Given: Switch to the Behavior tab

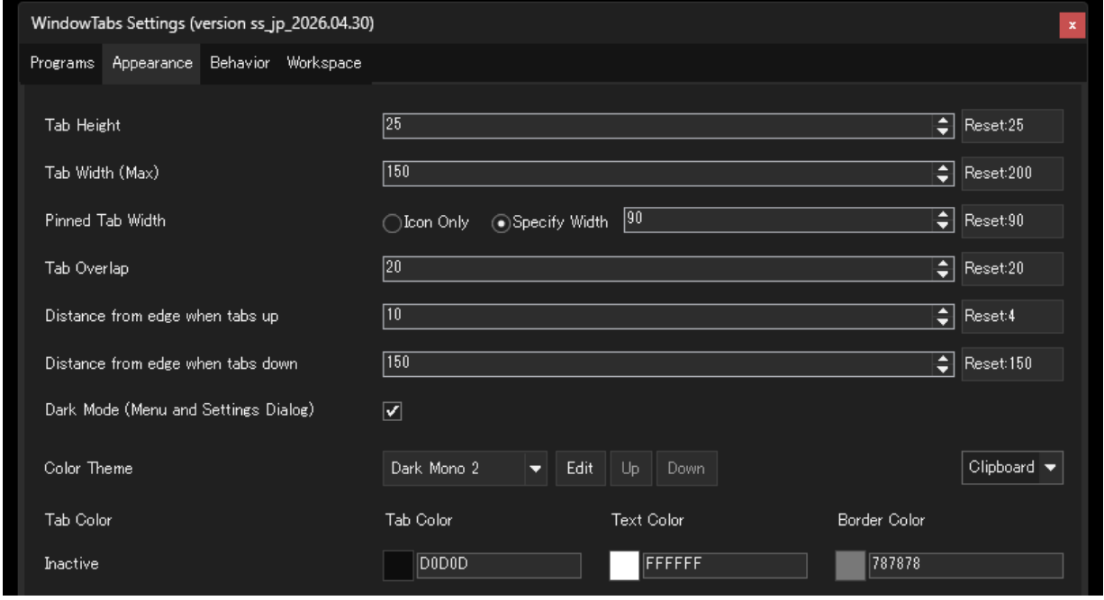Looking at the screenshot, I should [x=239, y=63].
